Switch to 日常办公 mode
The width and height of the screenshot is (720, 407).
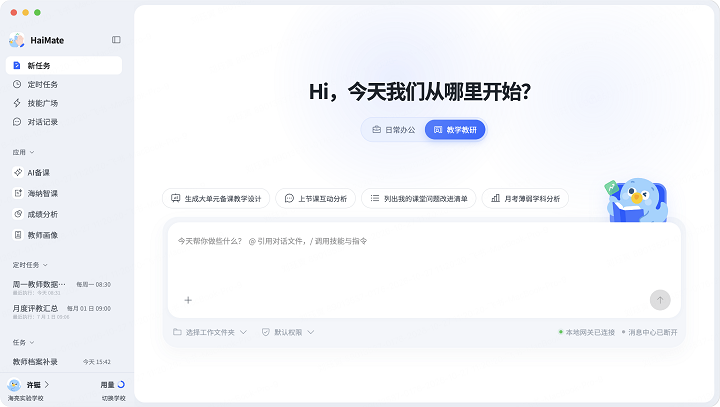[394, 130]
